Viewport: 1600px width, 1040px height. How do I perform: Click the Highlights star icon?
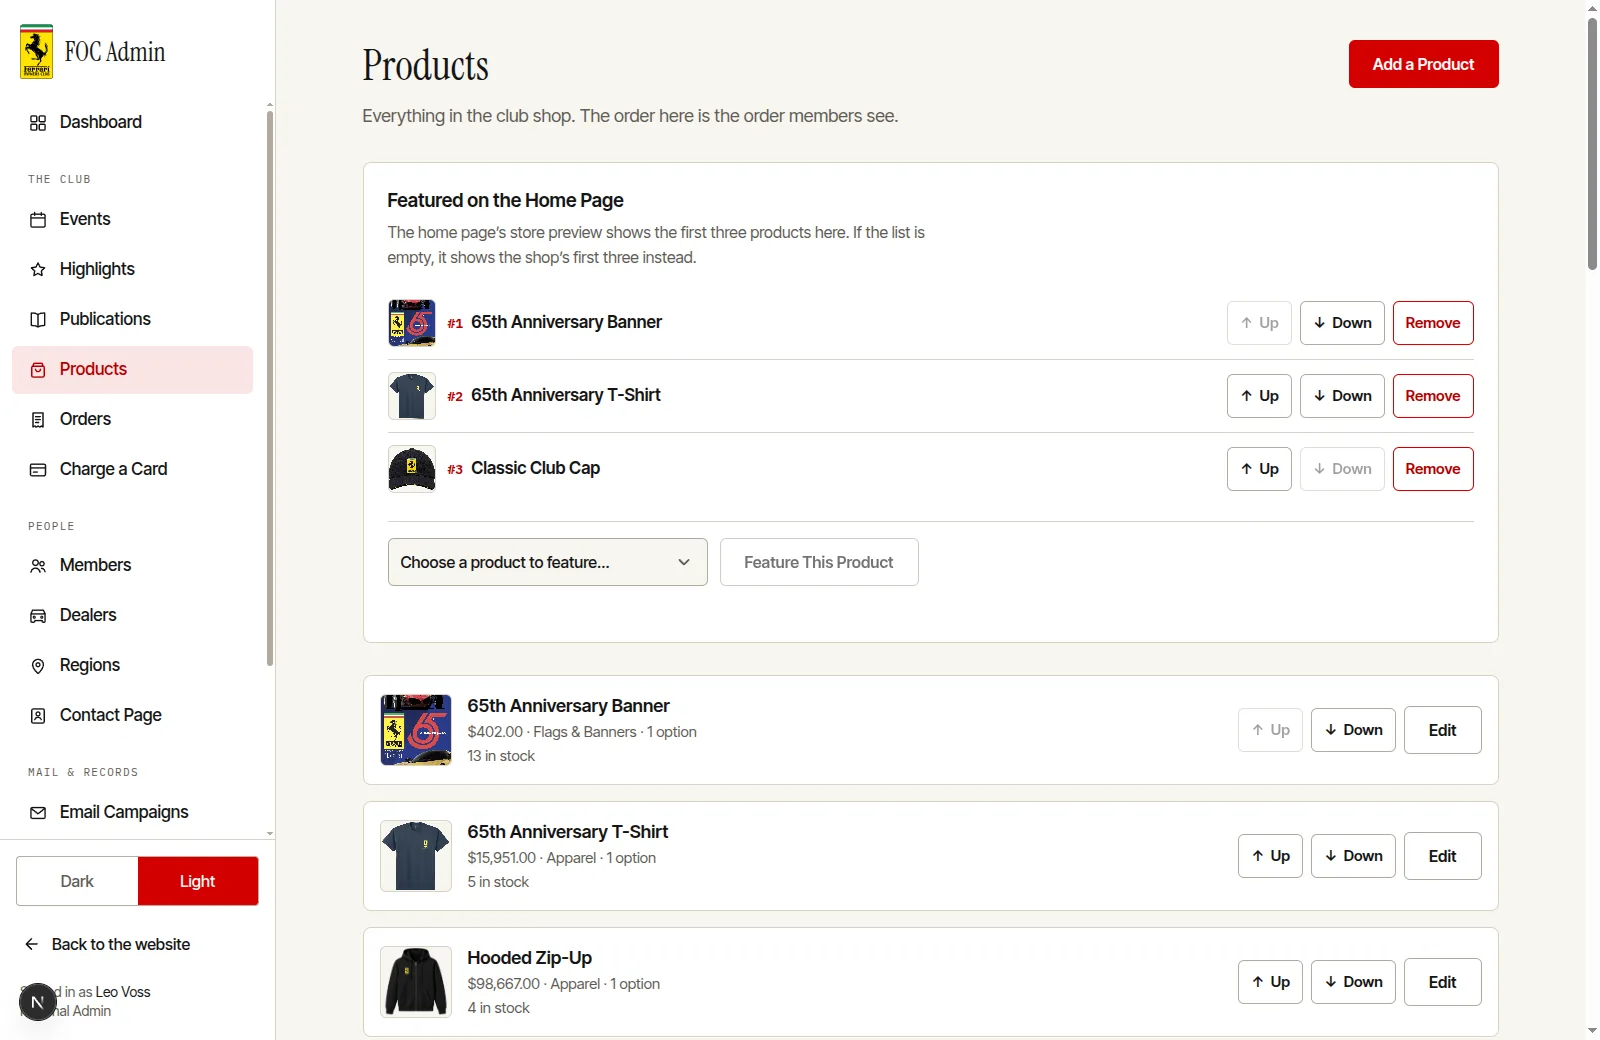point(38,270)
